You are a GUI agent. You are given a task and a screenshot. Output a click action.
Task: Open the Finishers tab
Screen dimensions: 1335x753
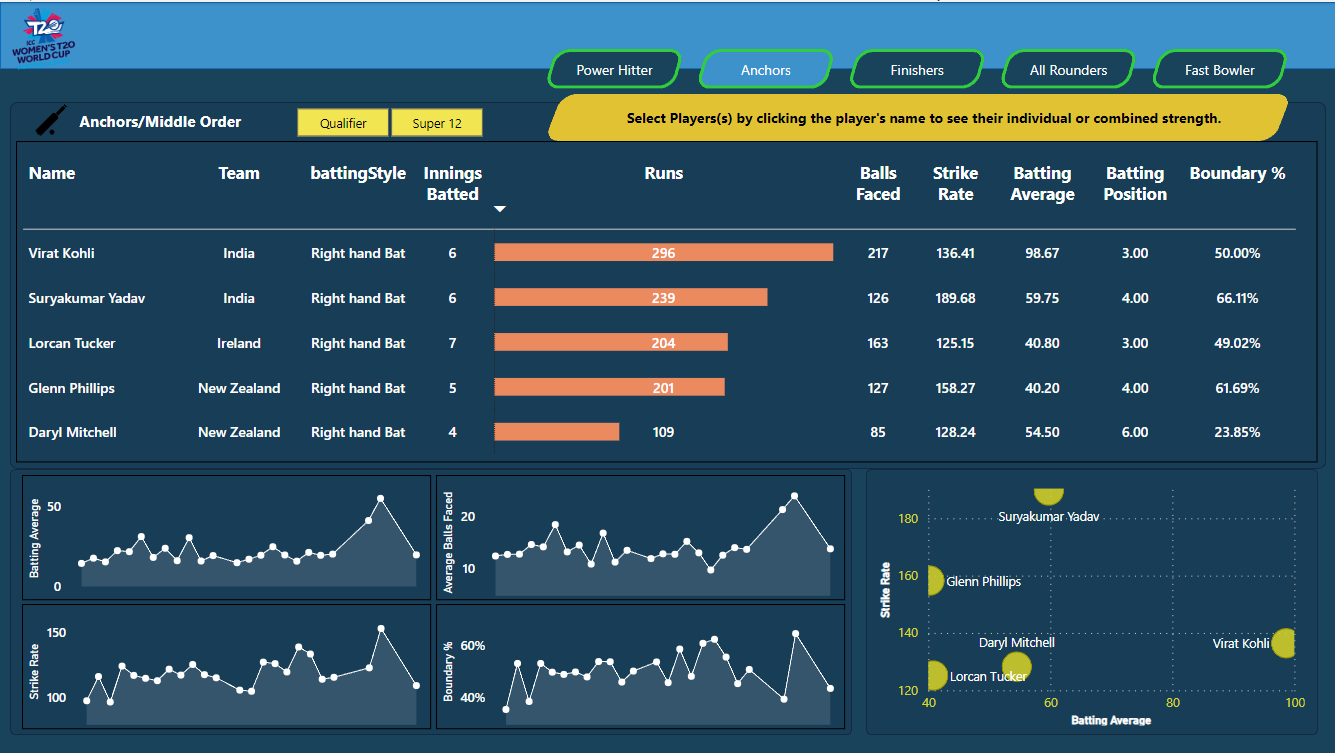click(917, 70)
